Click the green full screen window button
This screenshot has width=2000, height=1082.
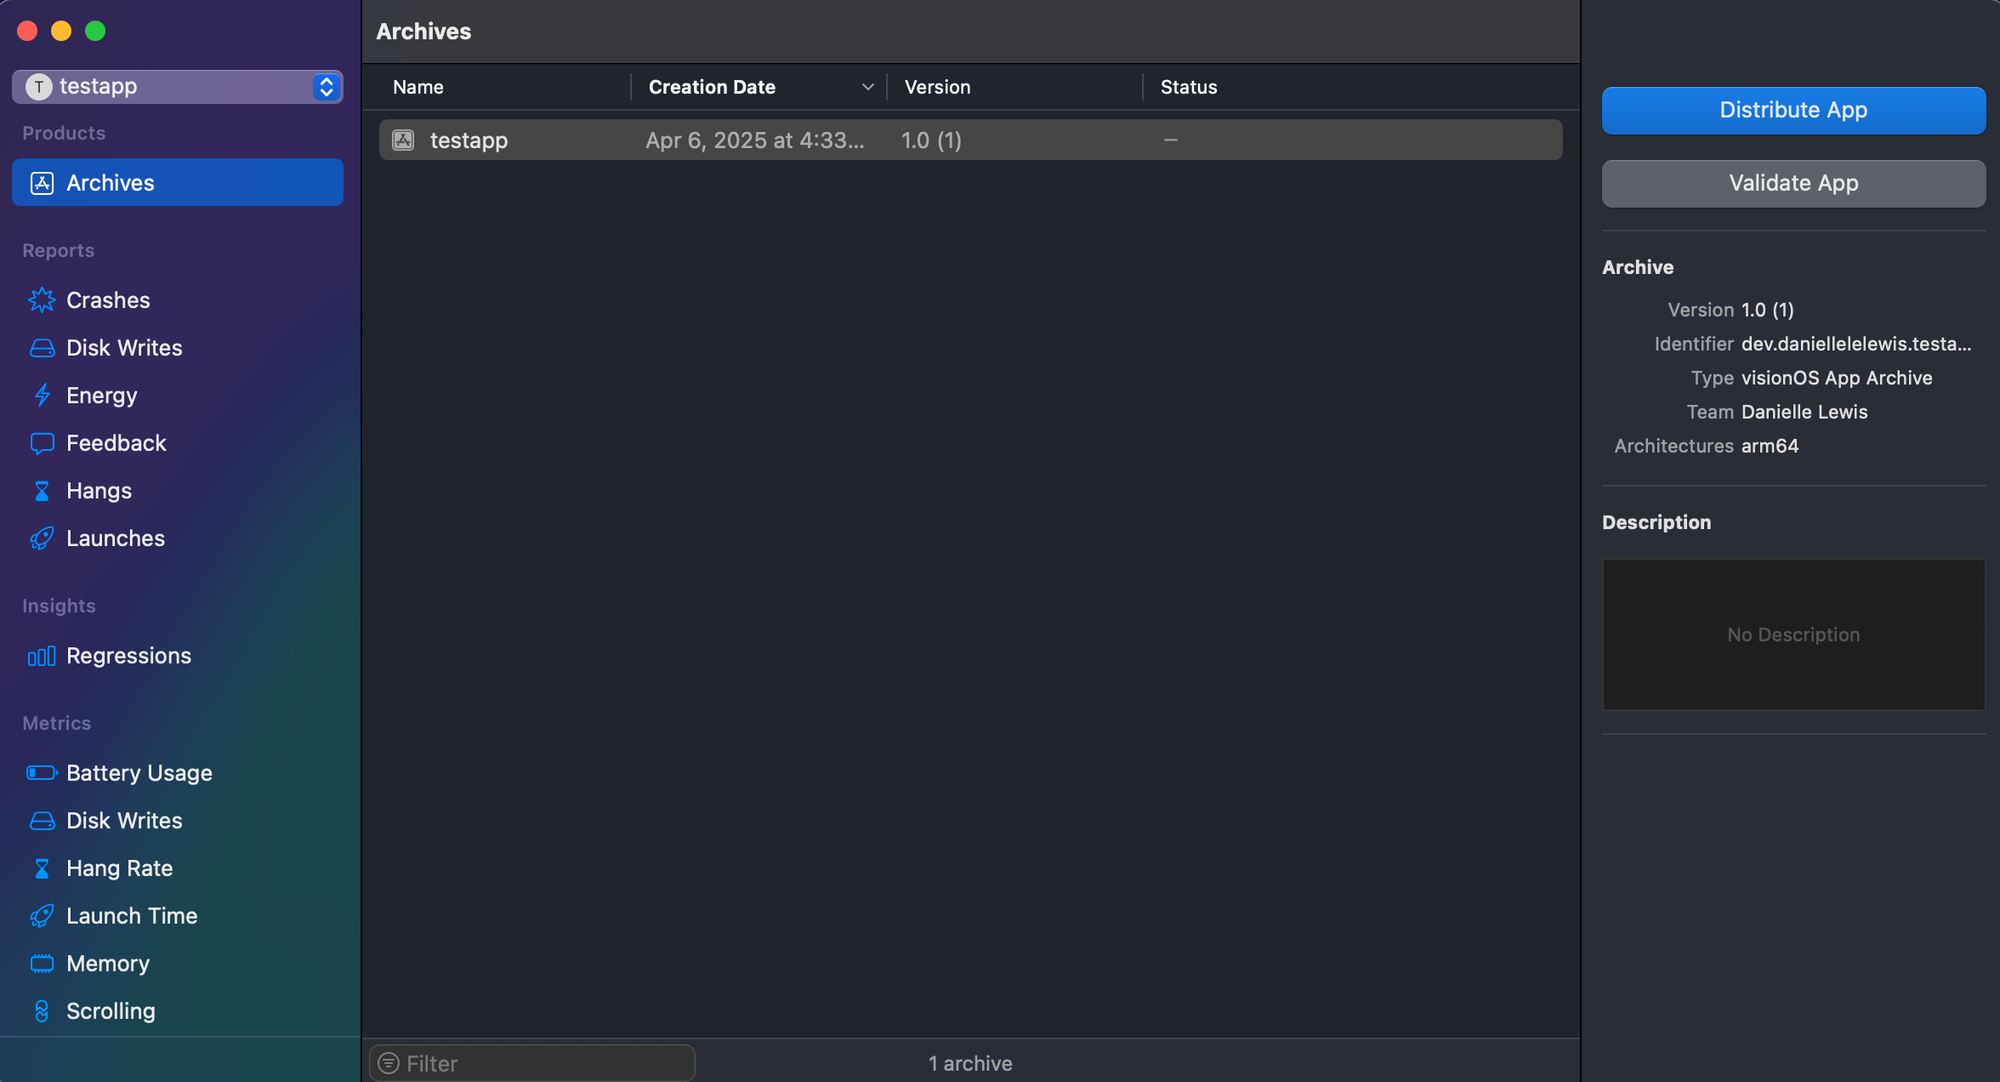pos(95,31)
